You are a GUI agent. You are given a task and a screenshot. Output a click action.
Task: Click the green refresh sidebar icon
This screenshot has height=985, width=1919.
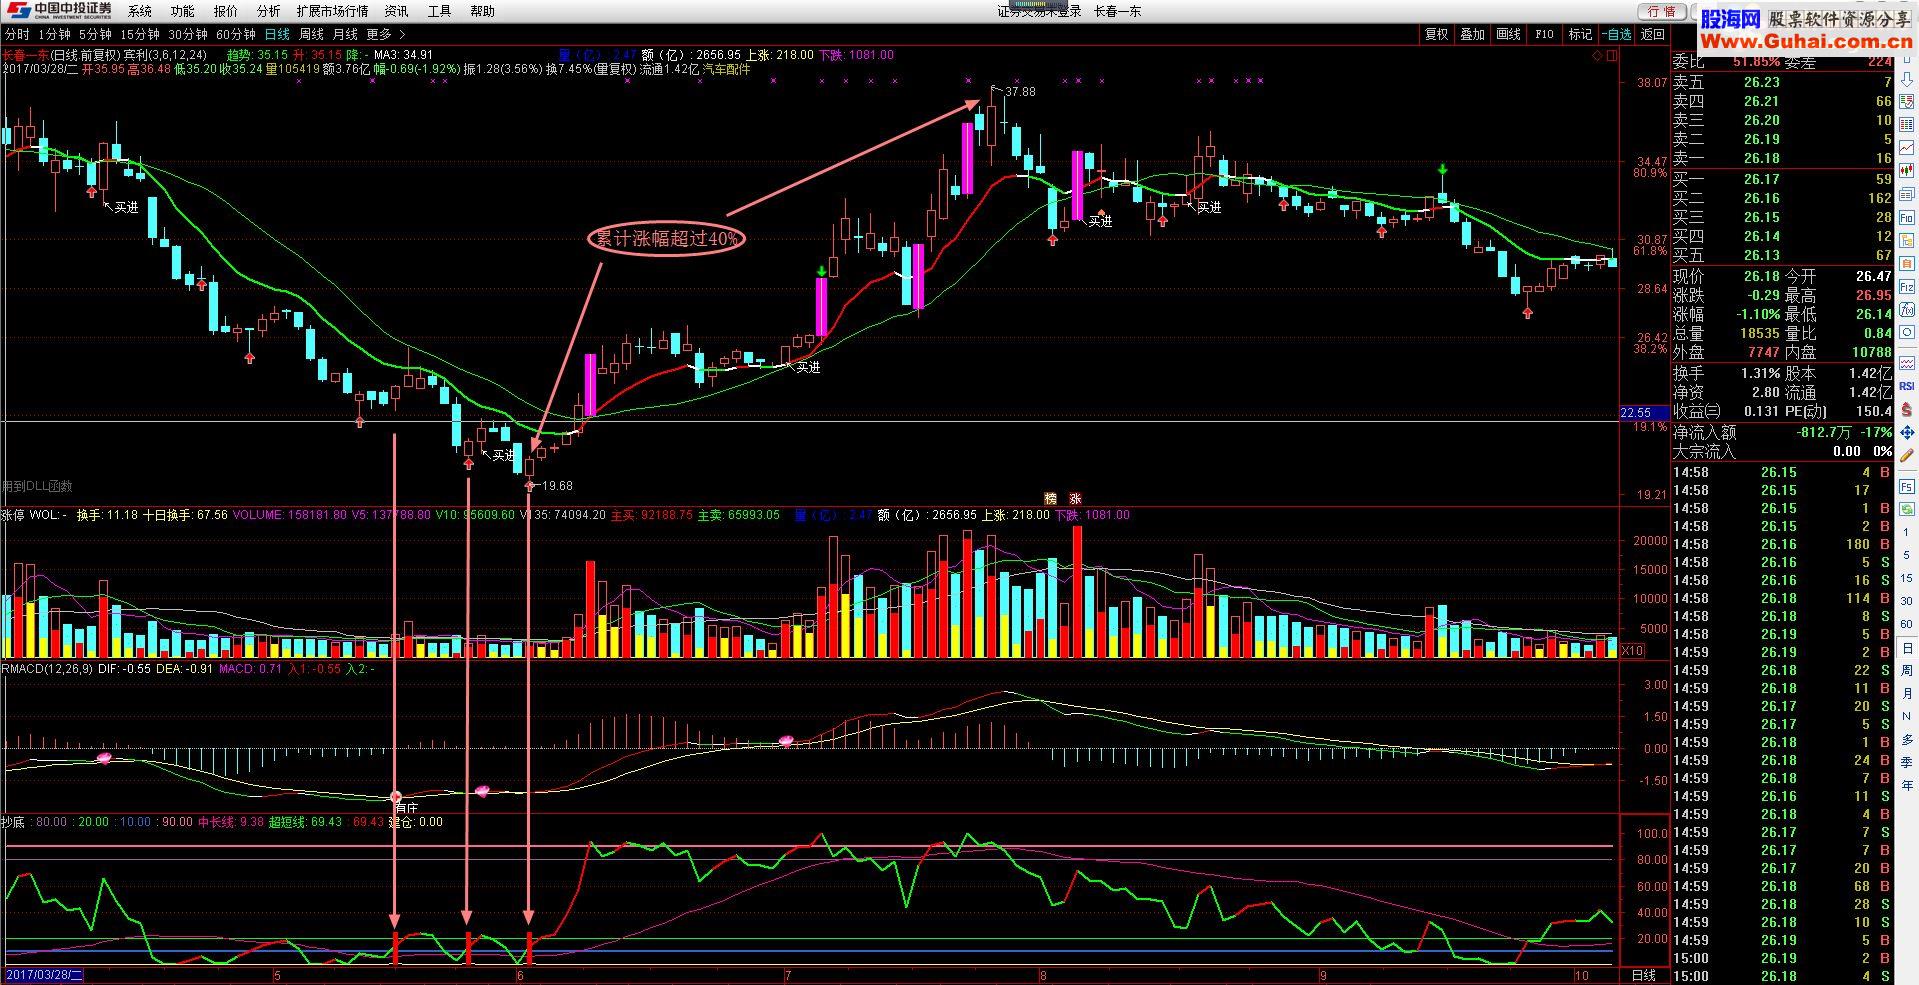pyautogui.click(x=1907, y=510)
